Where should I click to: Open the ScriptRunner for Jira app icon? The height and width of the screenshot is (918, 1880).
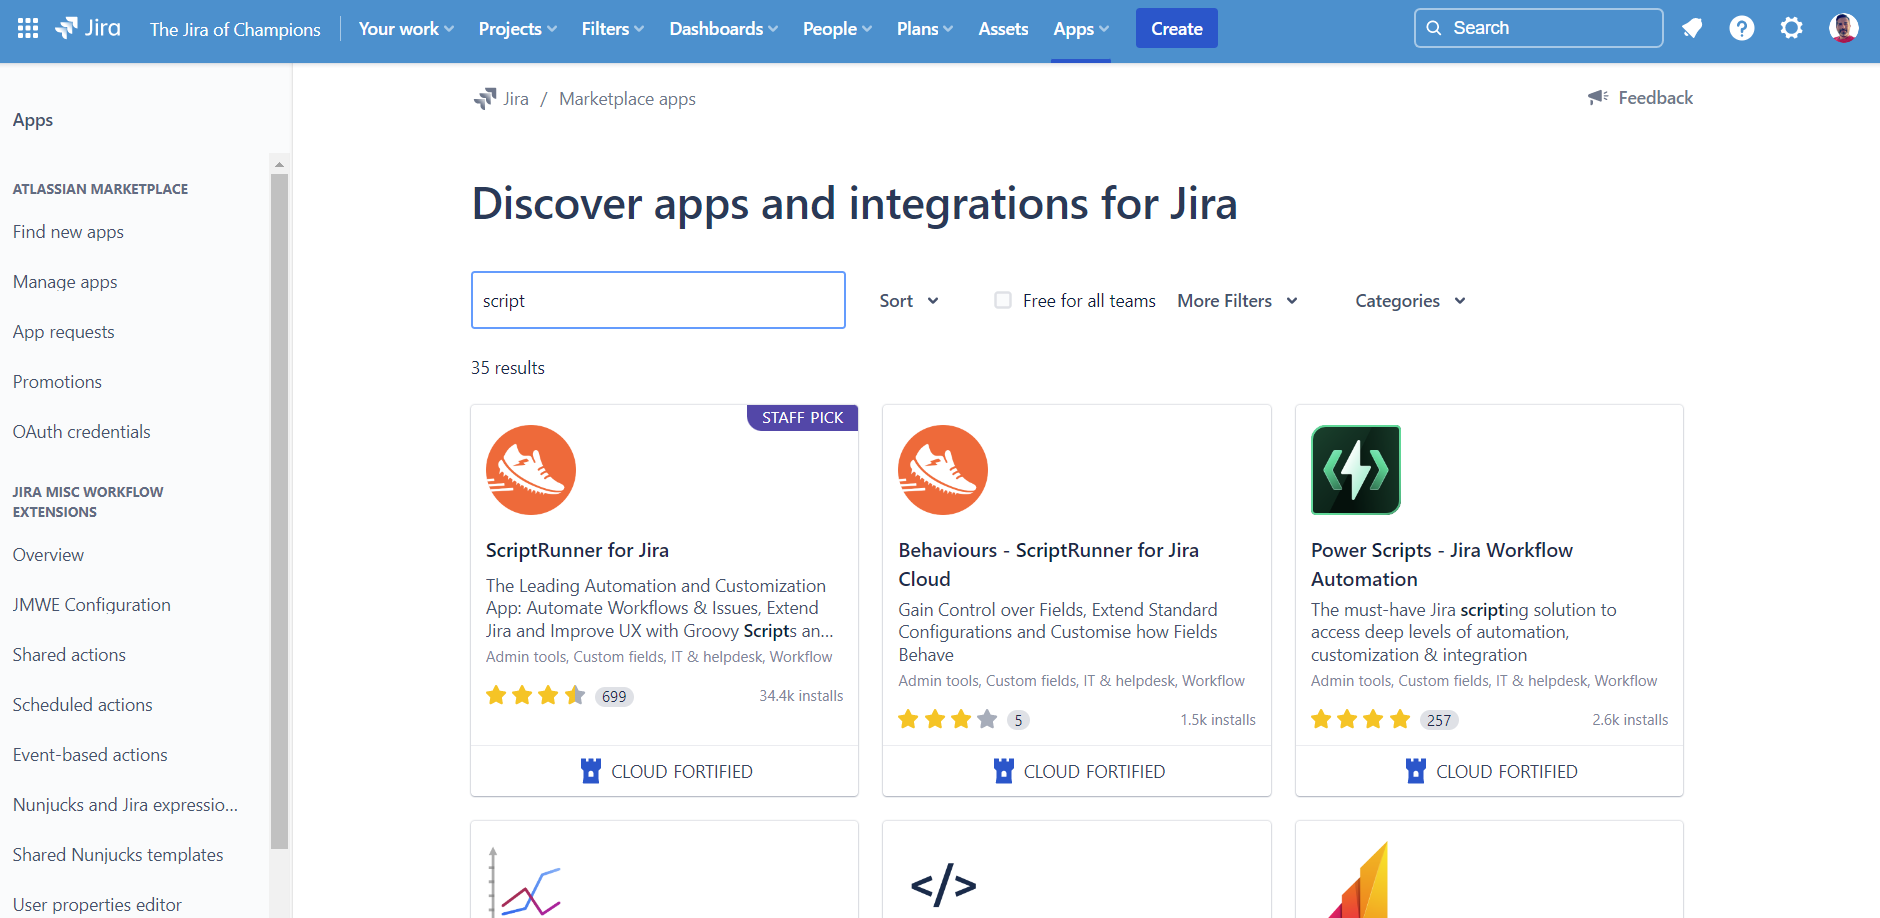point(531,470)
